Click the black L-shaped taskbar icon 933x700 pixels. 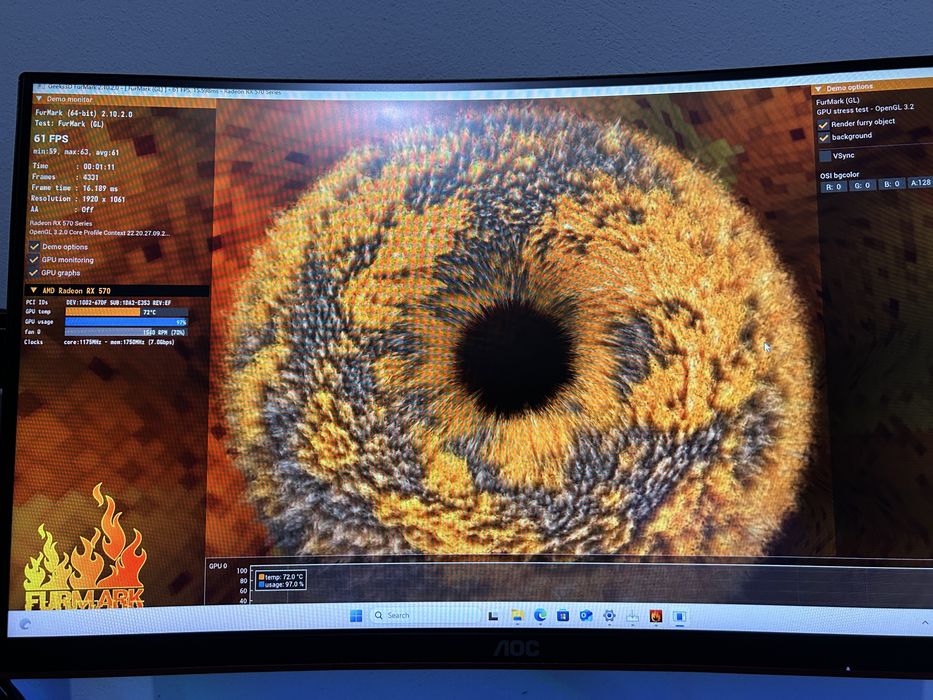click(493, 616)
